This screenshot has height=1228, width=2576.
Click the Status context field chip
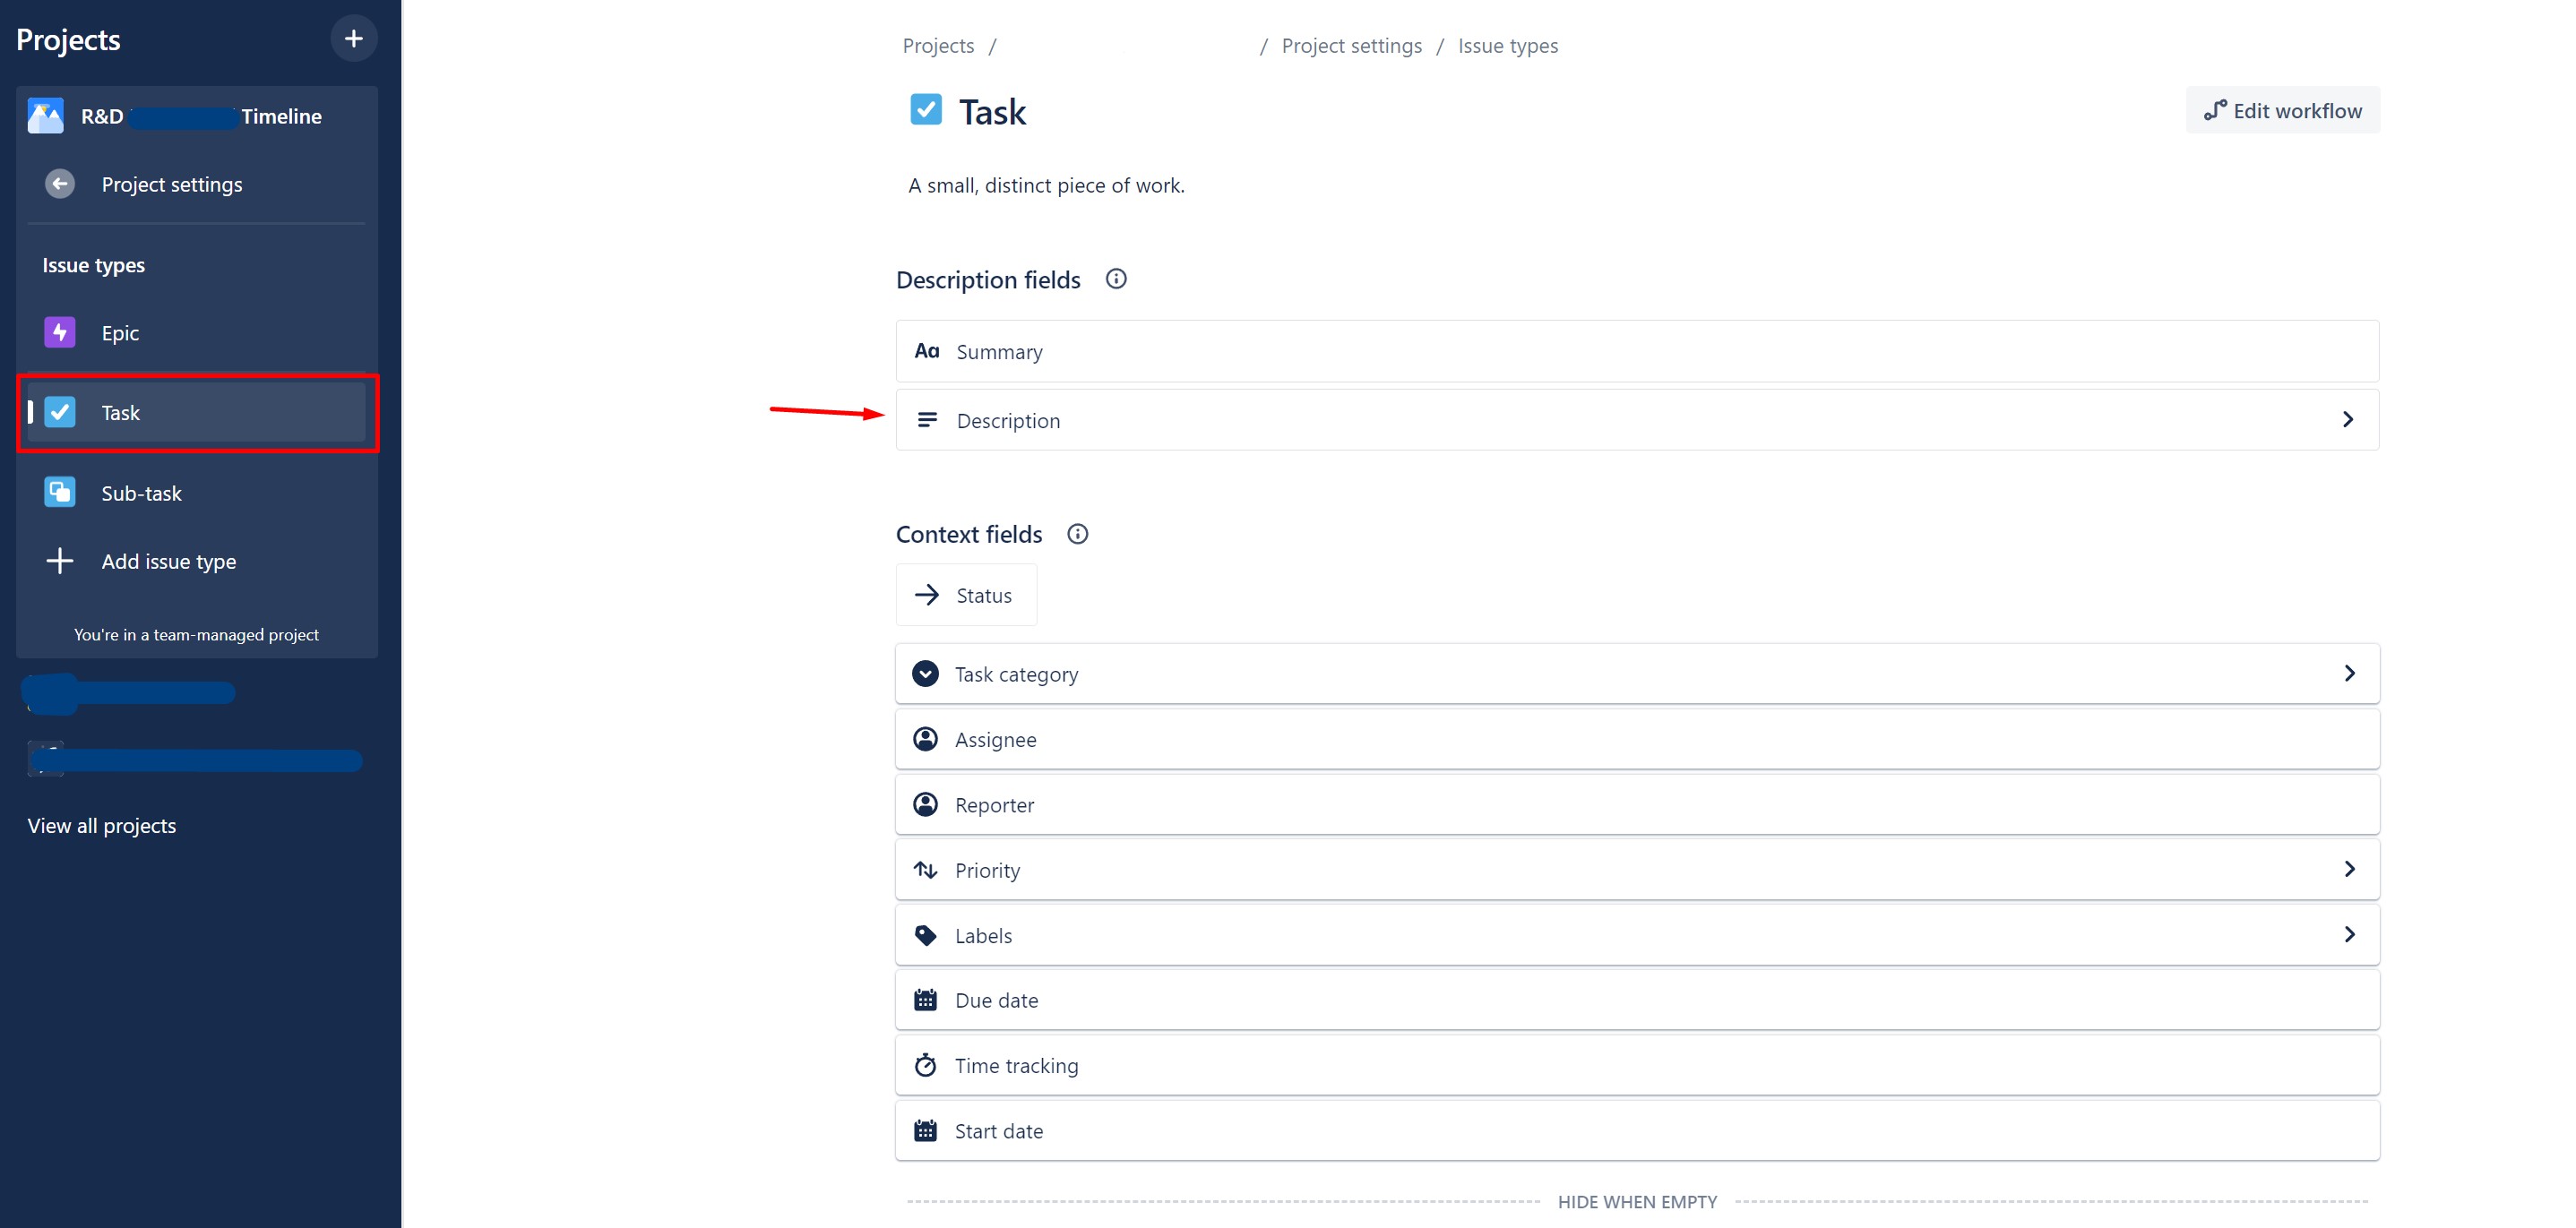[x=966, y=594]
